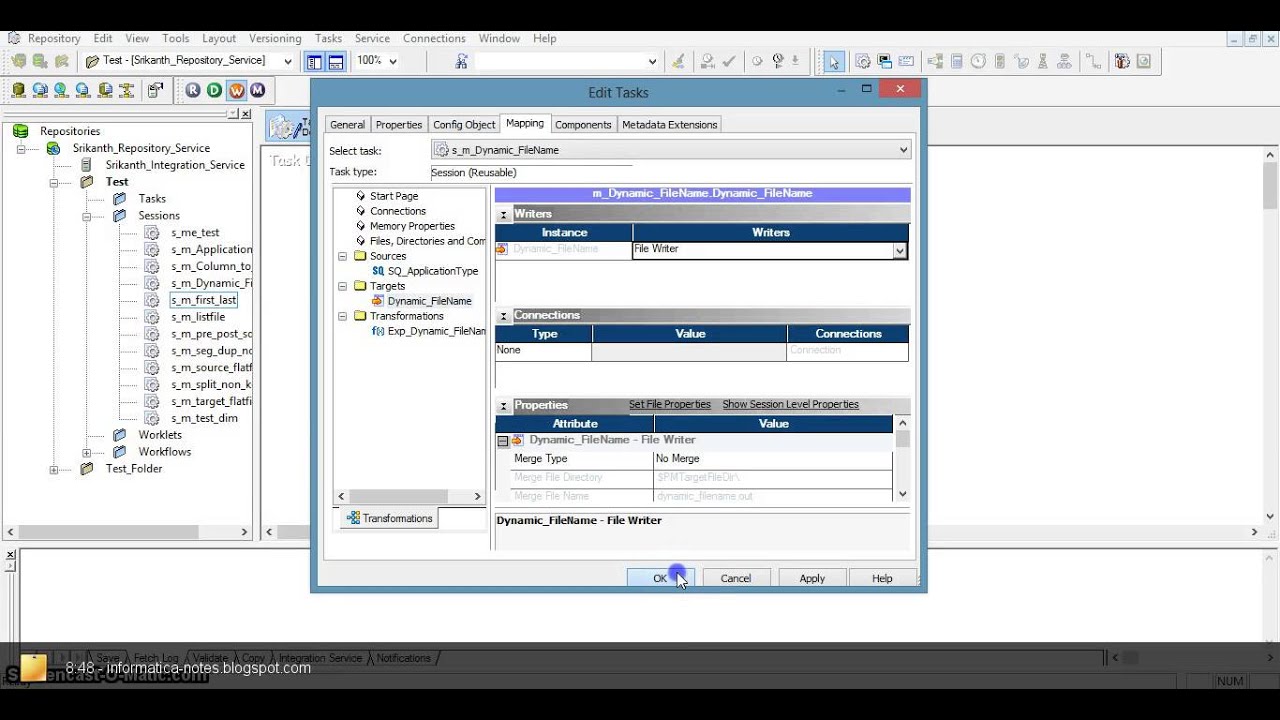Click Show Session Level Properties link
Screen dimensions: 1280x720
pos(791,405)
